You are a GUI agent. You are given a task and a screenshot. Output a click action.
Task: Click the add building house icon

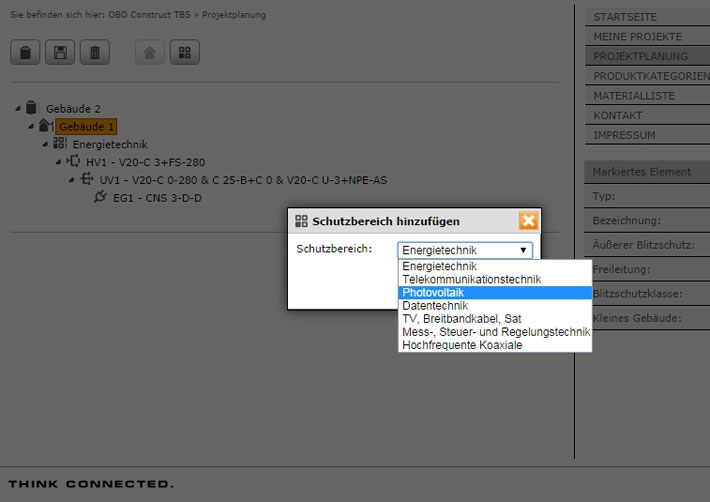coord(150,52)
